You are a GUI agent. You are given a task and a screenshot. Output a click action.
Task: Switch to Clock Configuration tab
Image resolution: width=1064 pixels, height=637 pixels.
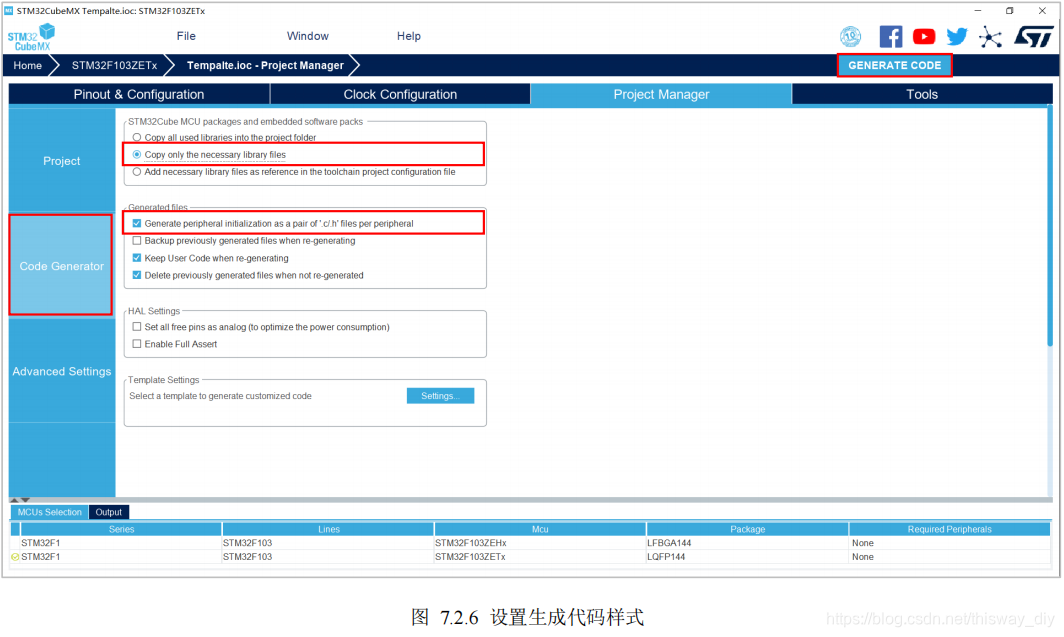click(x=400, y=94)
